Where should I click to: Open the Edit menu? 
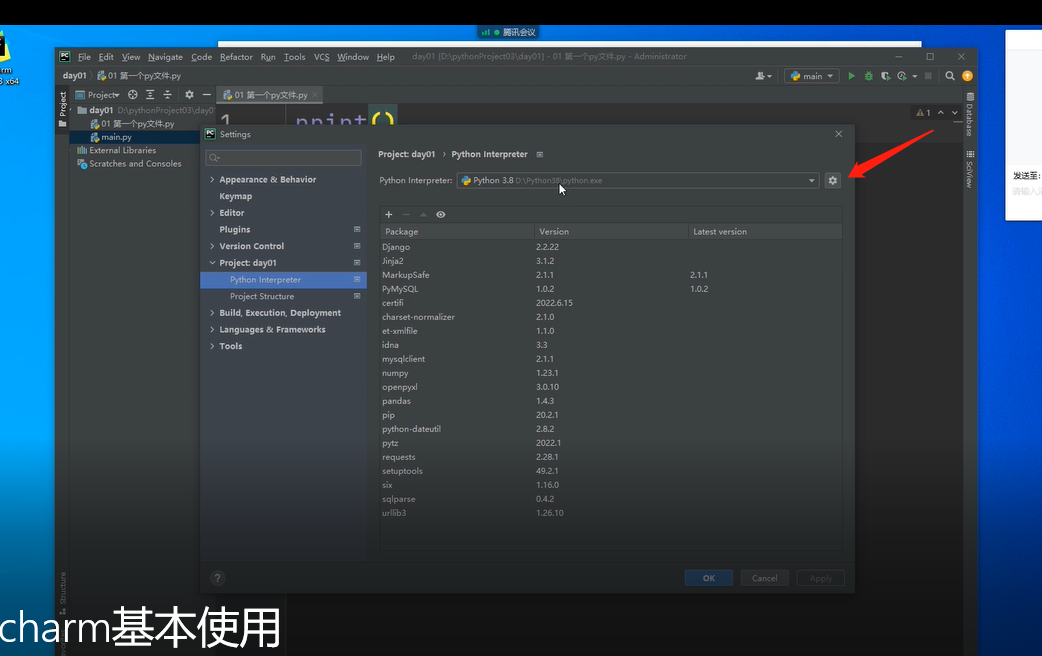106,56
